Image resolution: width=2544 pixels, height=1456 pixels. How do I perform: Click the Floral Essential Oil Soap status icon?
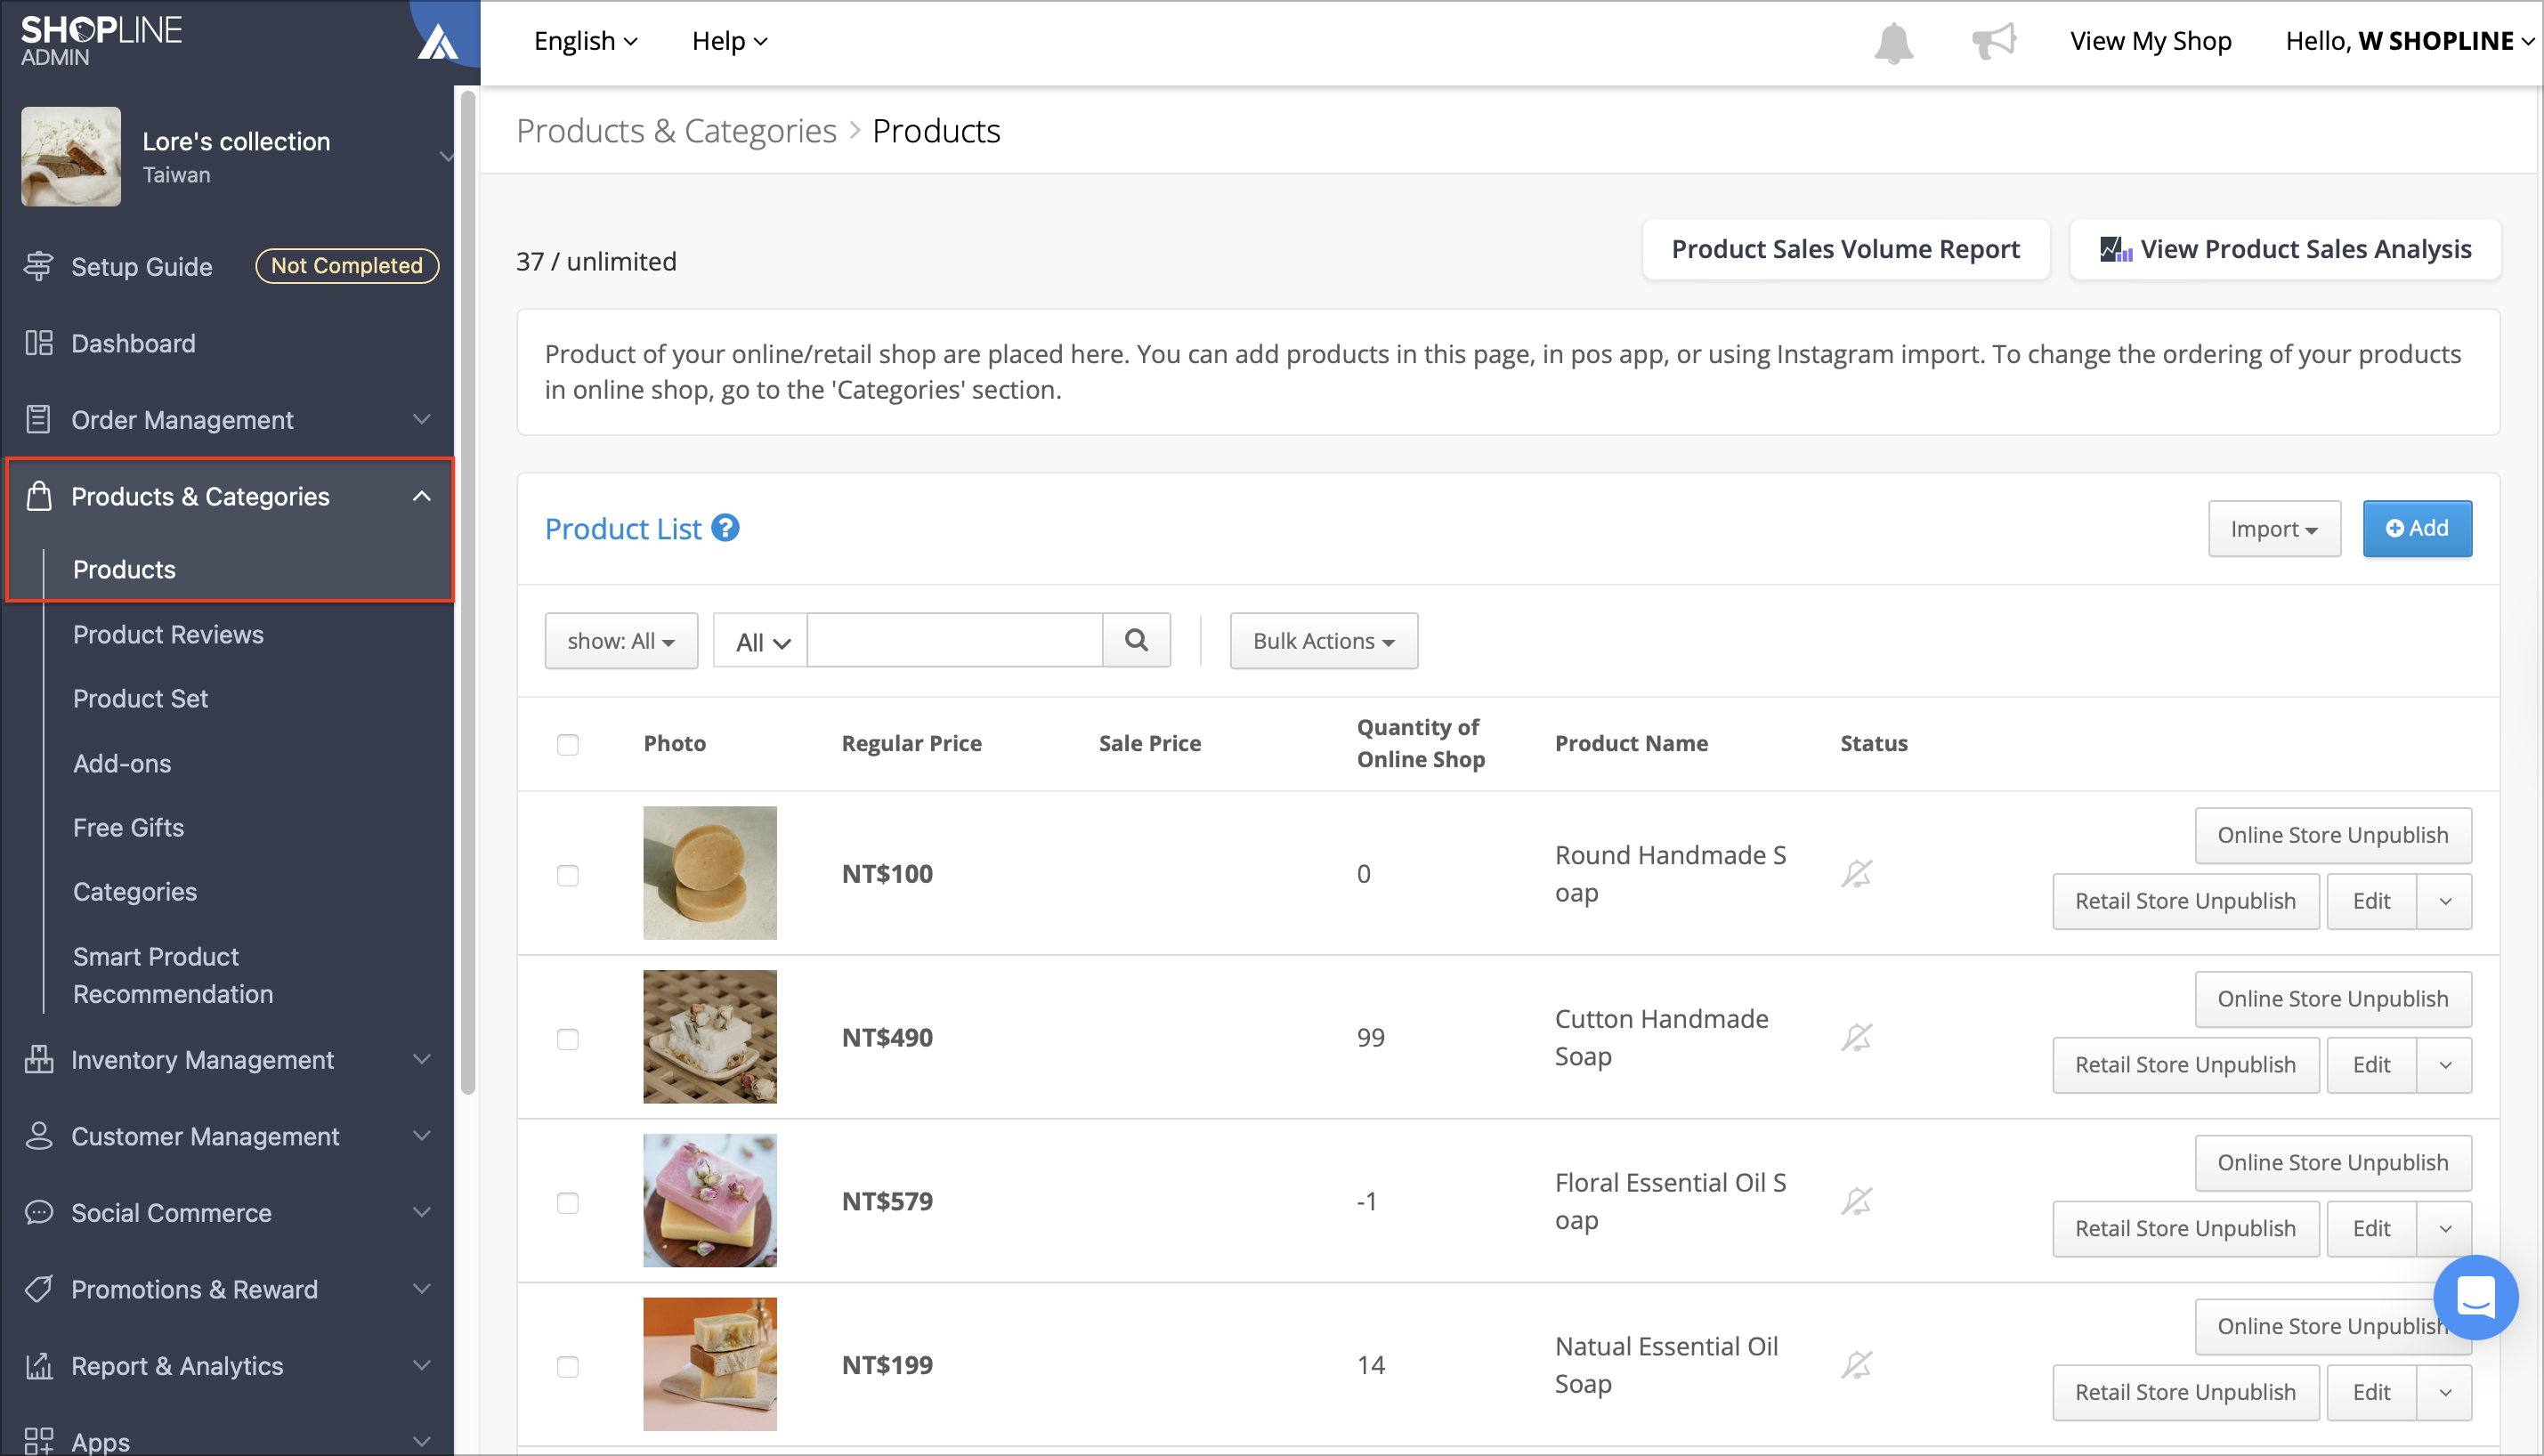click(x=1856, y=1201)
